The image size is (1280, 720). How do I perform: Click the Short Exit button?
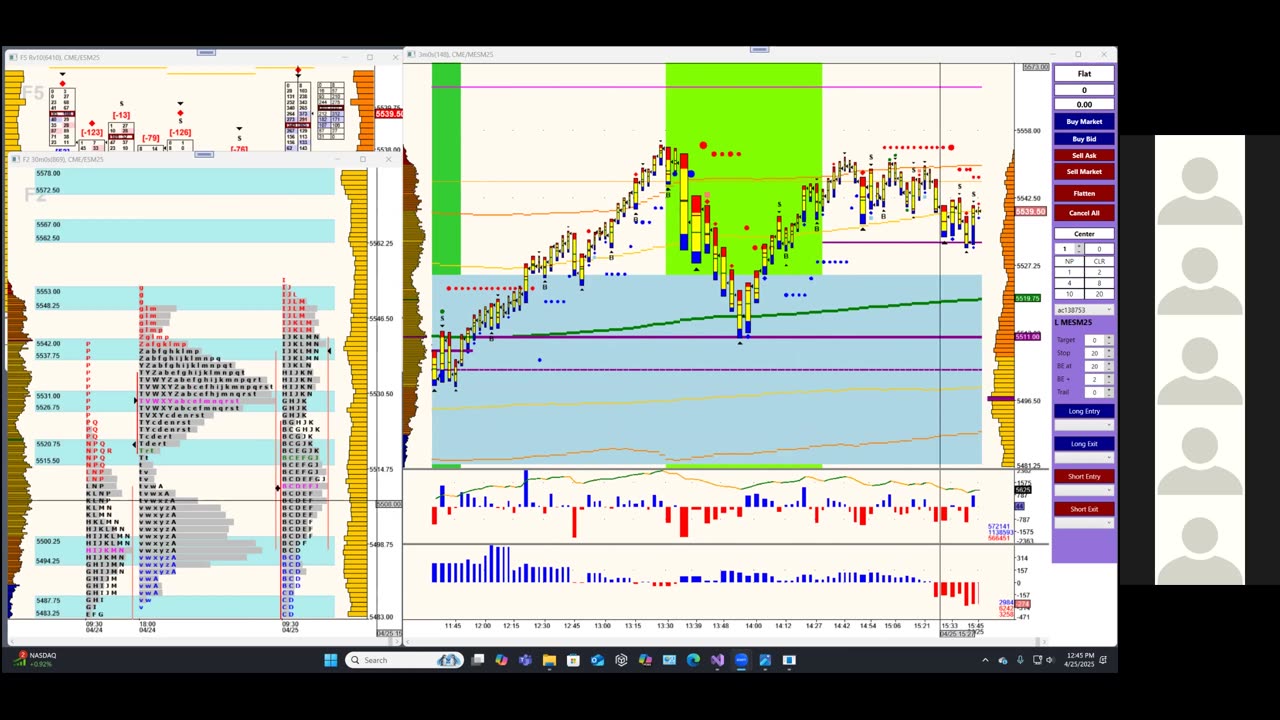coord(1084,509)
